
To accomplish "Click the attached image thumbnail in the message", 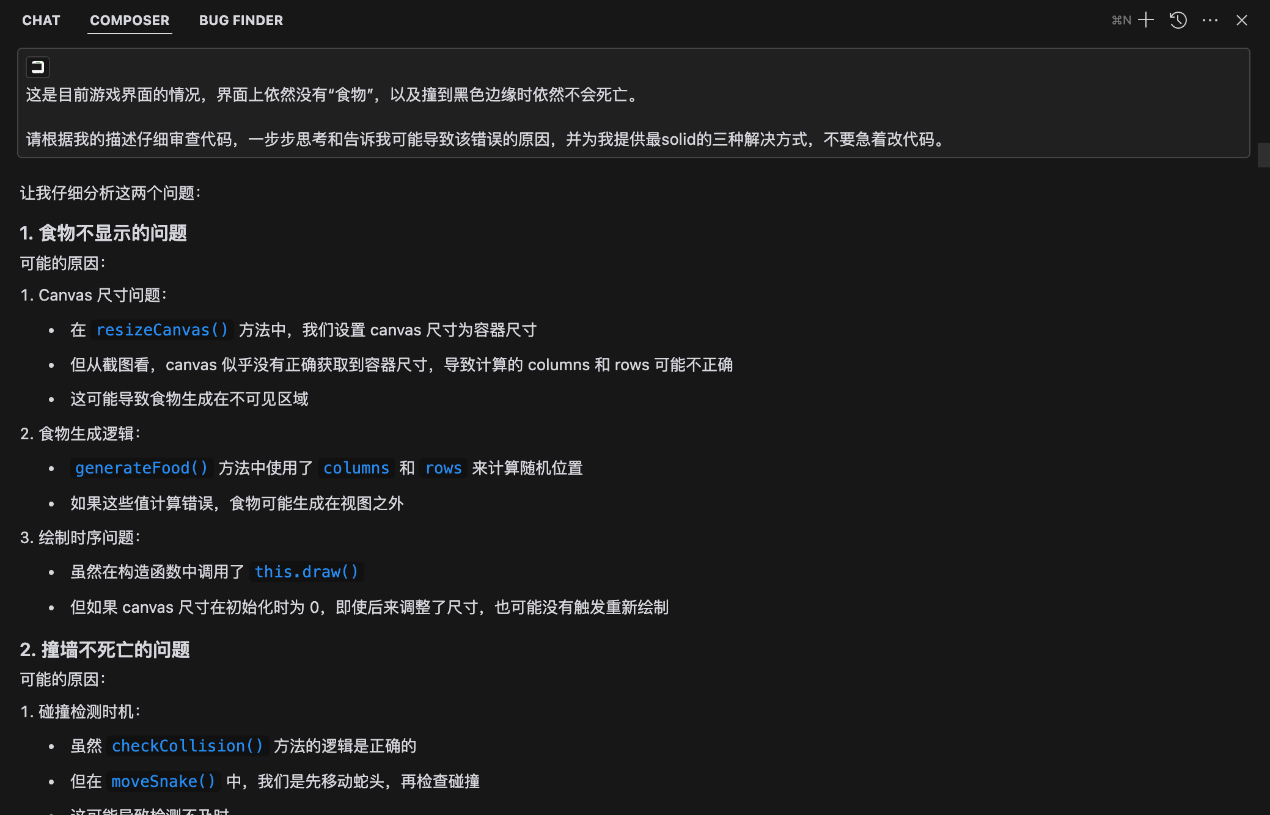I will pos(38,68).
